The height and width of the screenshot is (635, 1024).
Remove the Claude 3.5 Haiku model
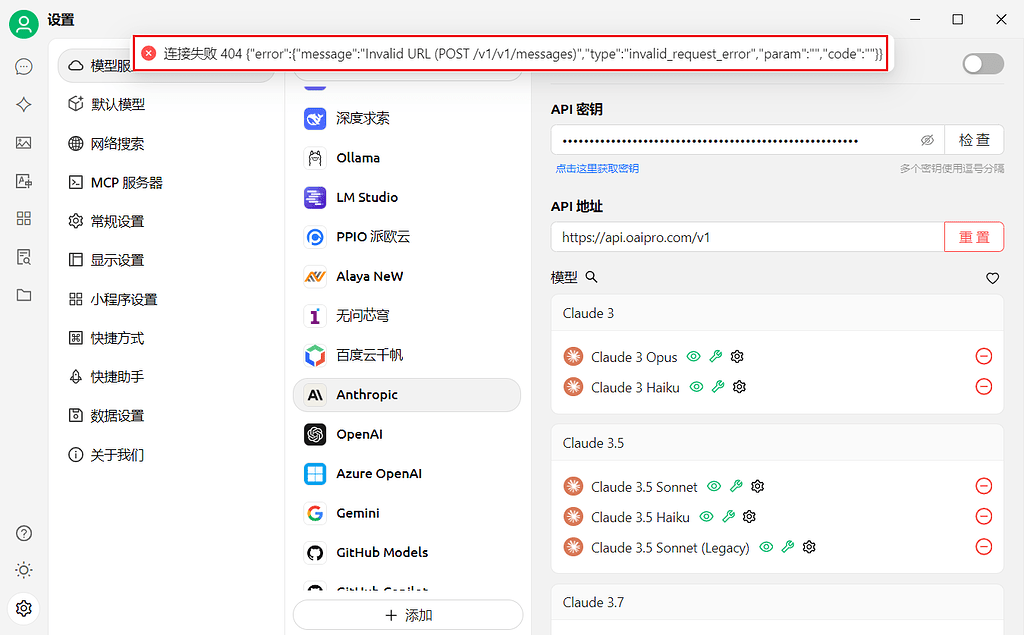tap(984, 517)
